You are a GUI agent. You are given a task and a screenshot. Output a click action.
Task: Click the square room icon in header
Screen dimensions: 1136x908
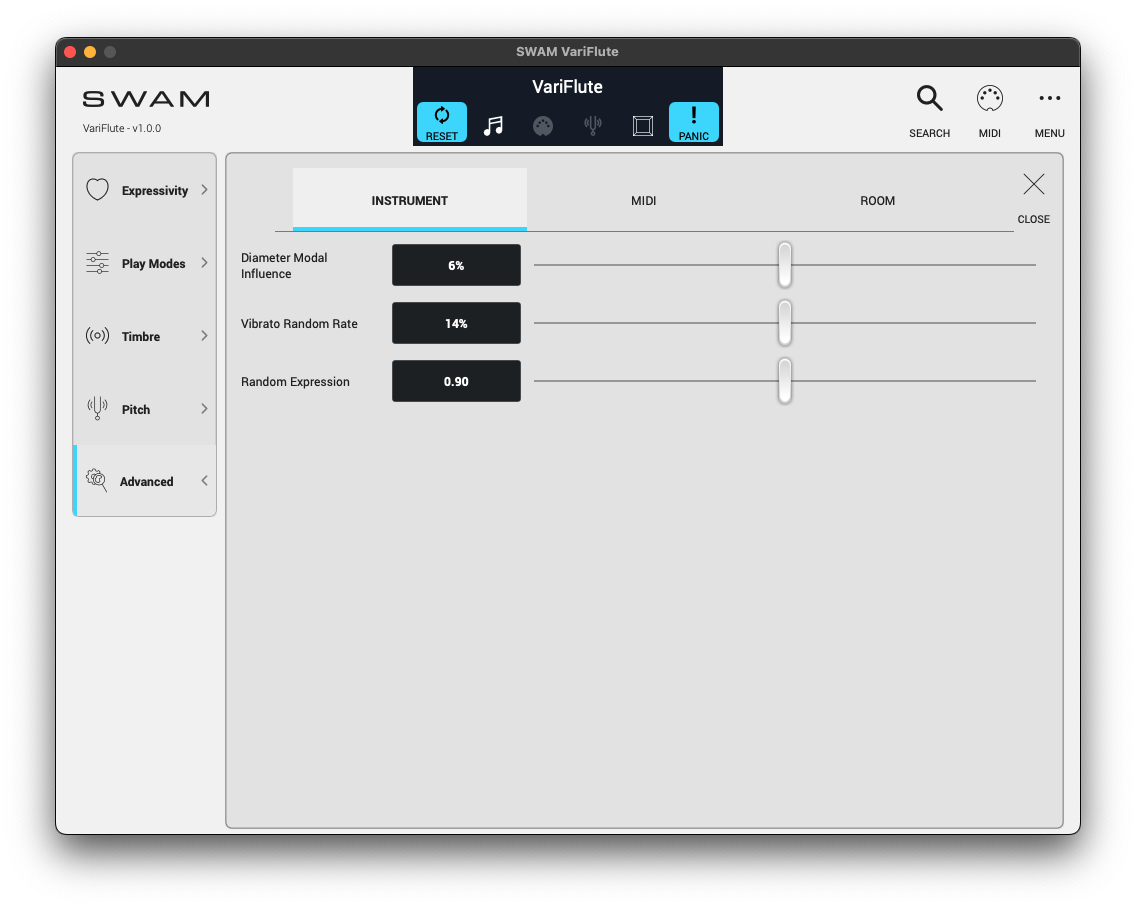(x=643, y=126)
